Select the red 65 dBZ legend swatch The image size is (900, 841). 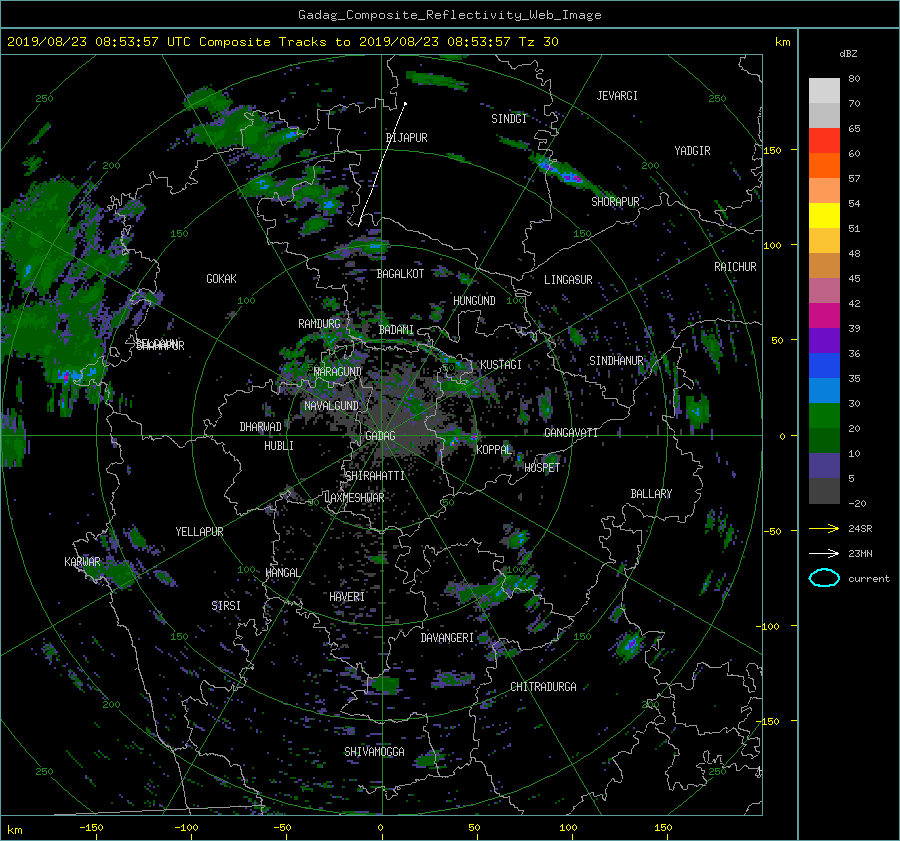[x=824, y=140]
